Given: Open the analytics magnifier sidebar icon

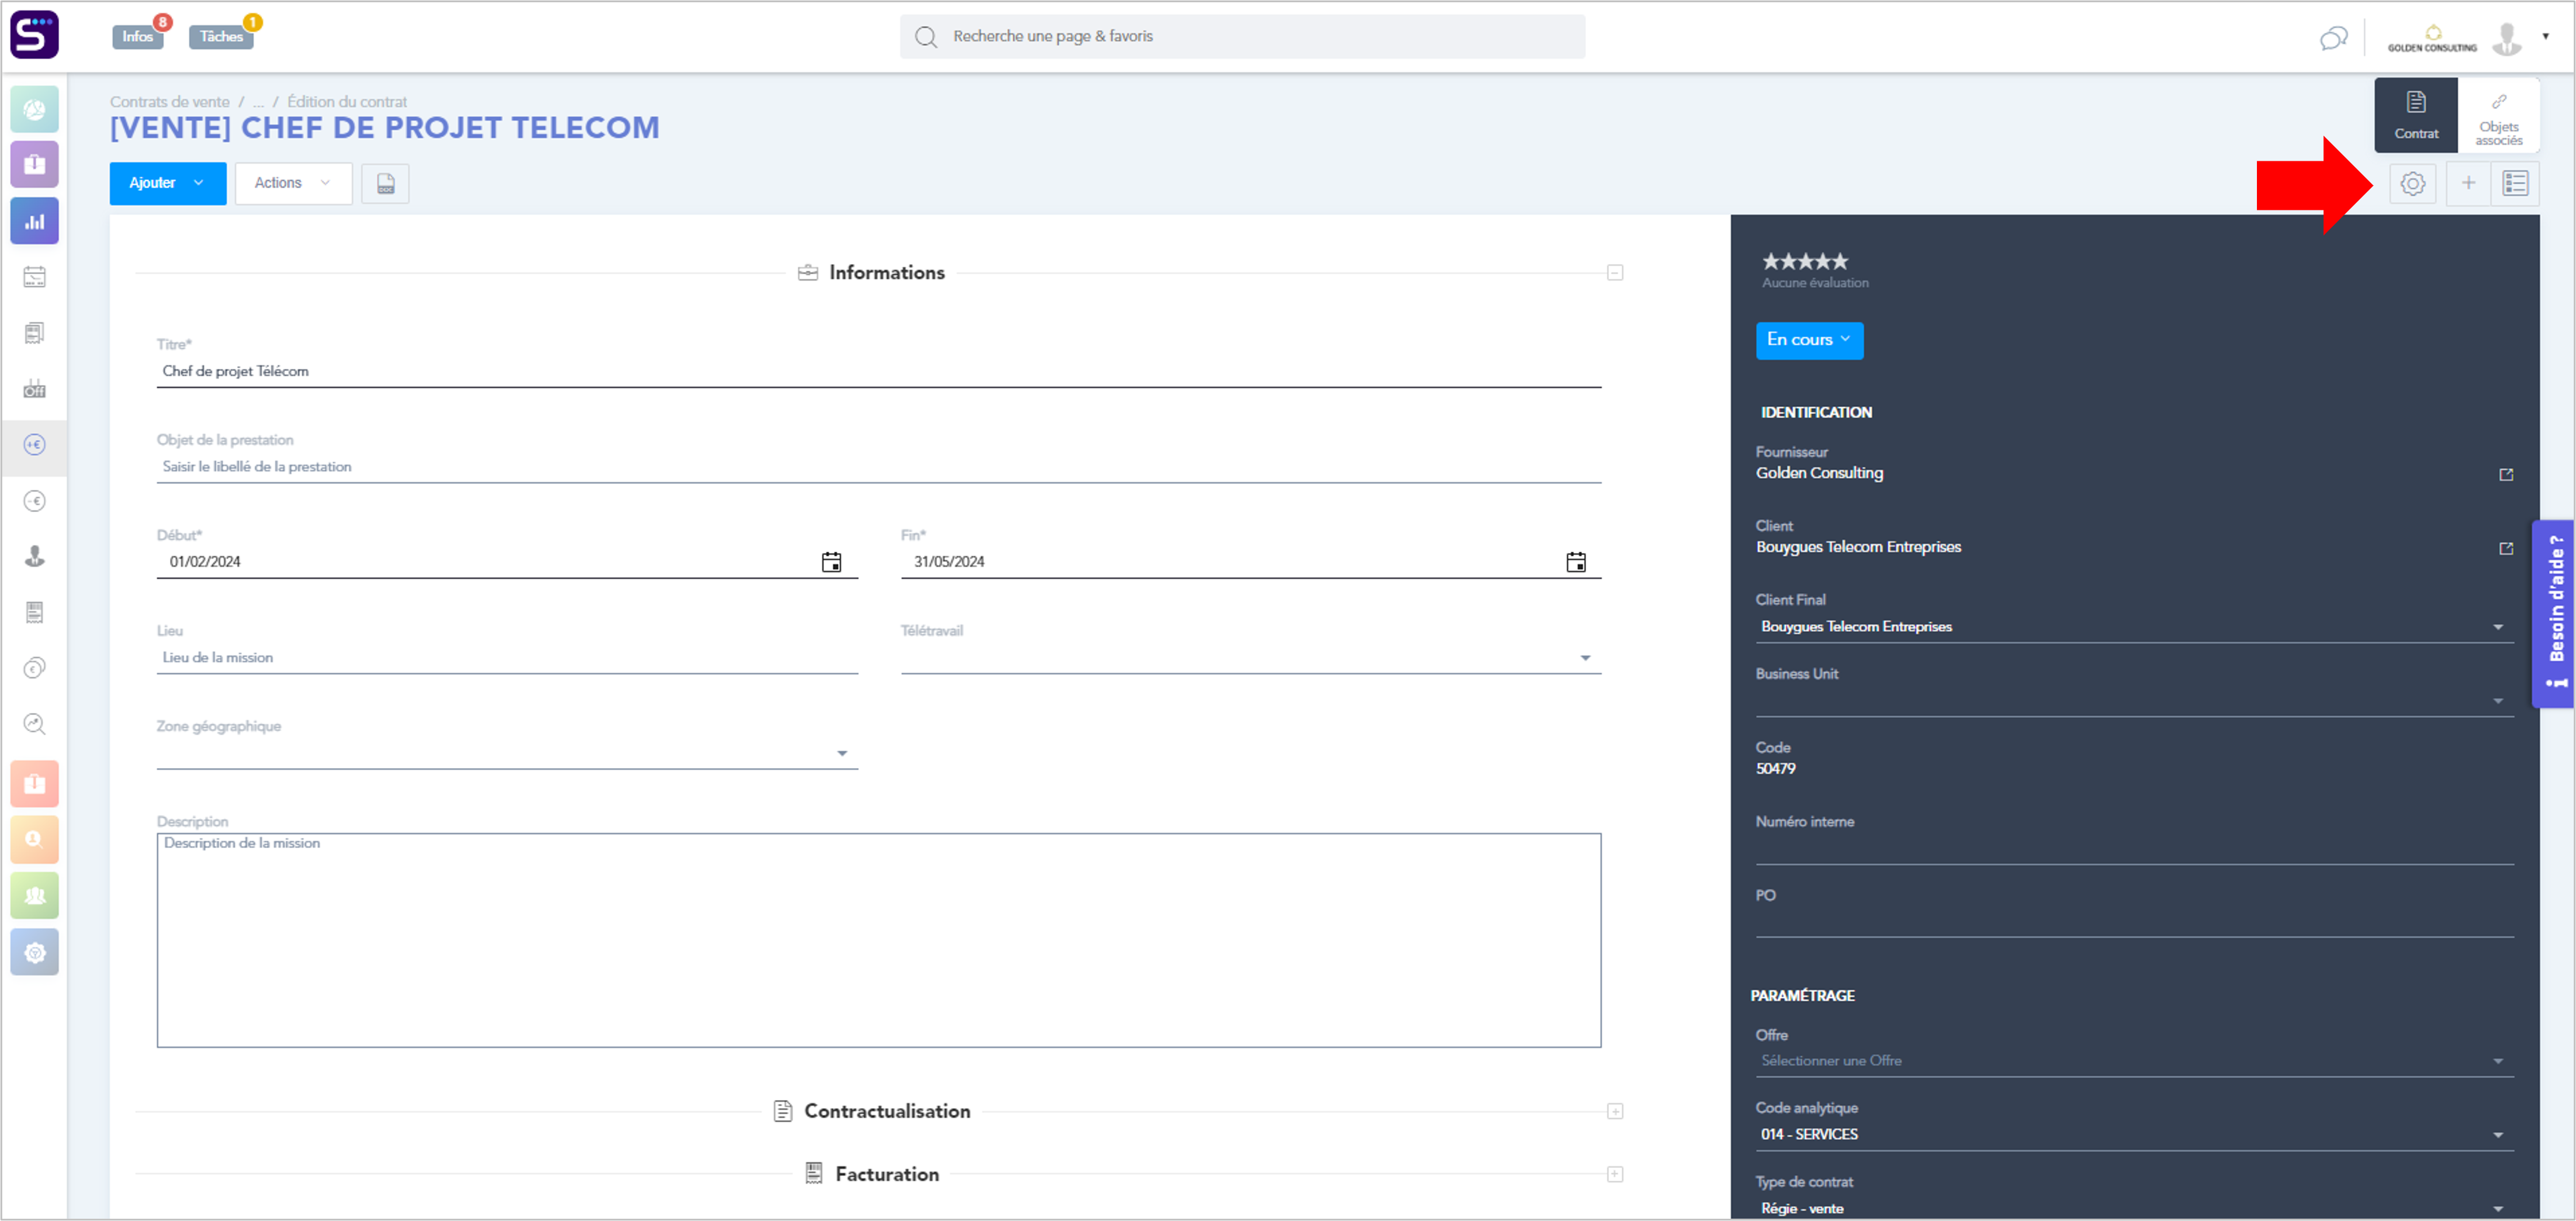Looking at the screenshot, I should (35, 724).
